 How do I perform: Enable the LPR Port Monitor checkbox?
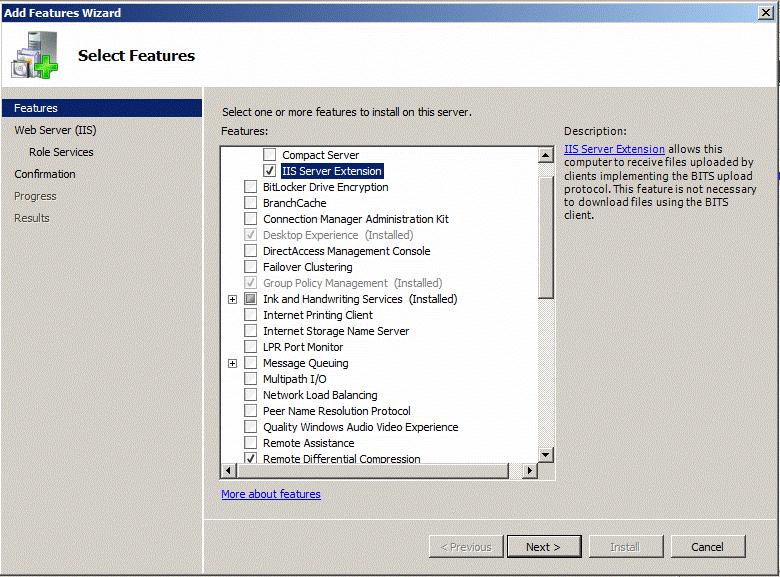[x=250, y=347]
